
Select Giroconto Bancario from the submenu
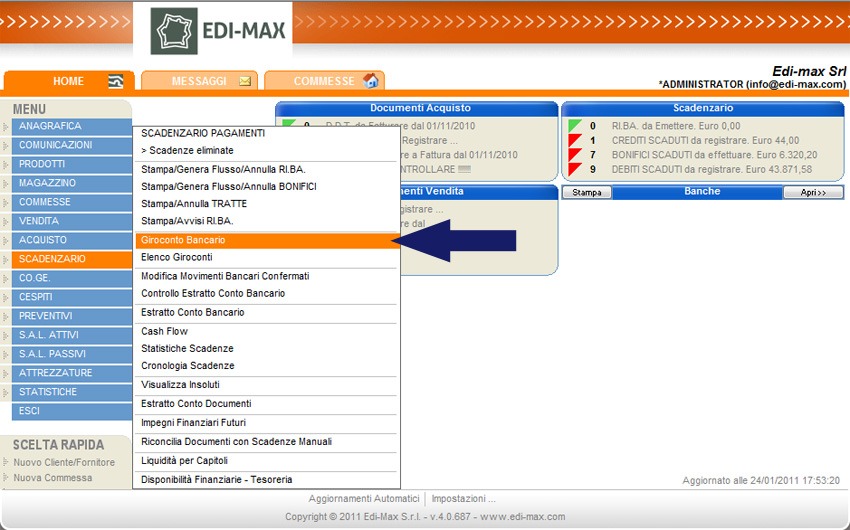(184, 241)
